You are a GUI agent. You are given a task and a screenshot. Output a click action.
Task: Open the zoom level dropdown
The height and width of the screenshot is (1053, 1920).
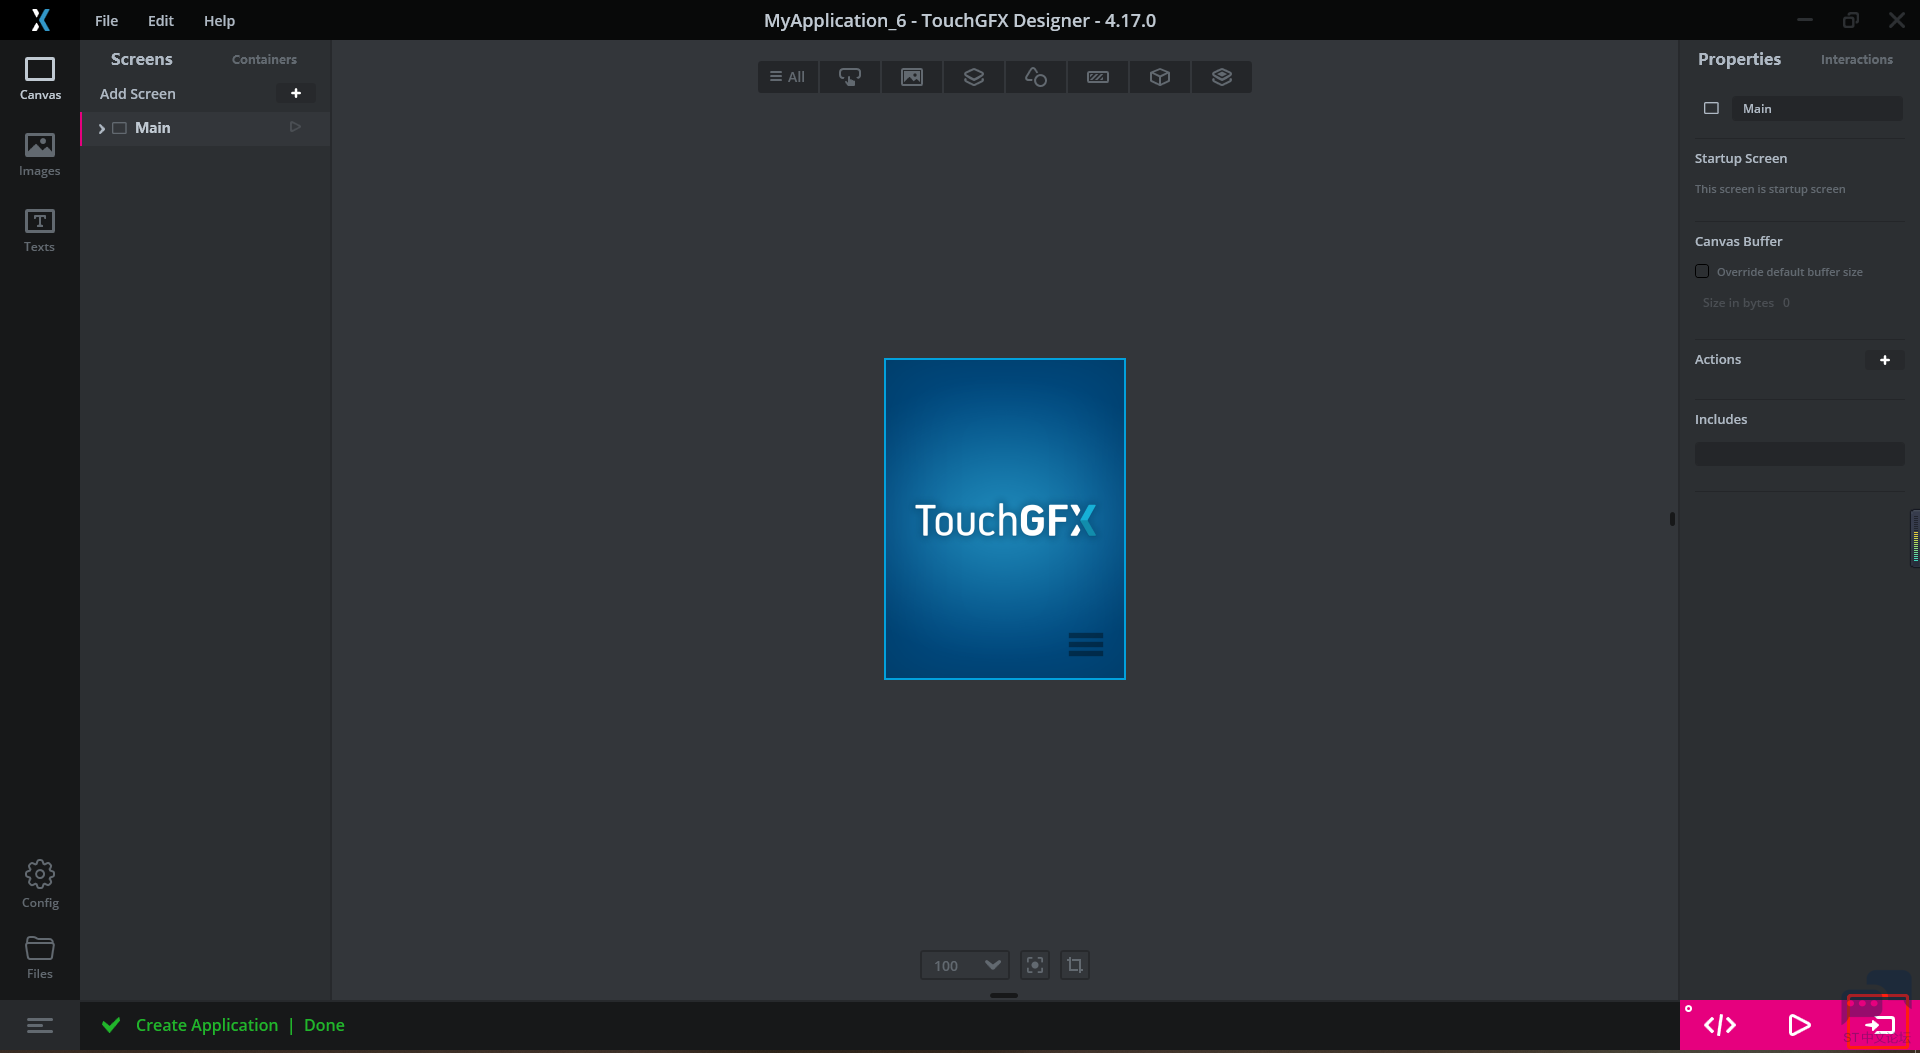tap(965, 965)
